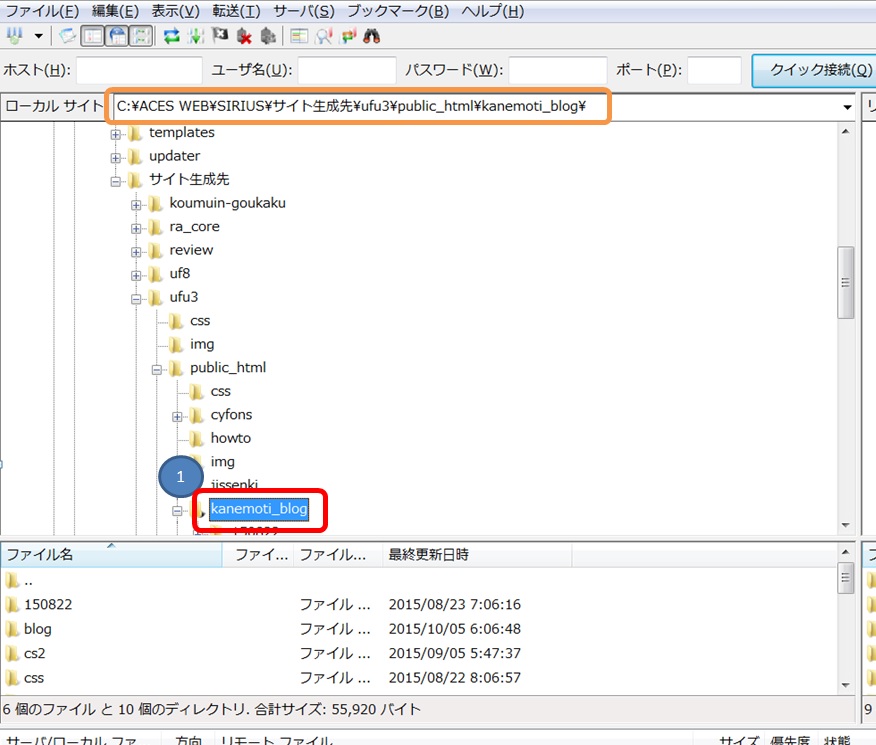Open the local path address dropdown
This screenshot has height=745, width=876.
(x=848, y=106)
